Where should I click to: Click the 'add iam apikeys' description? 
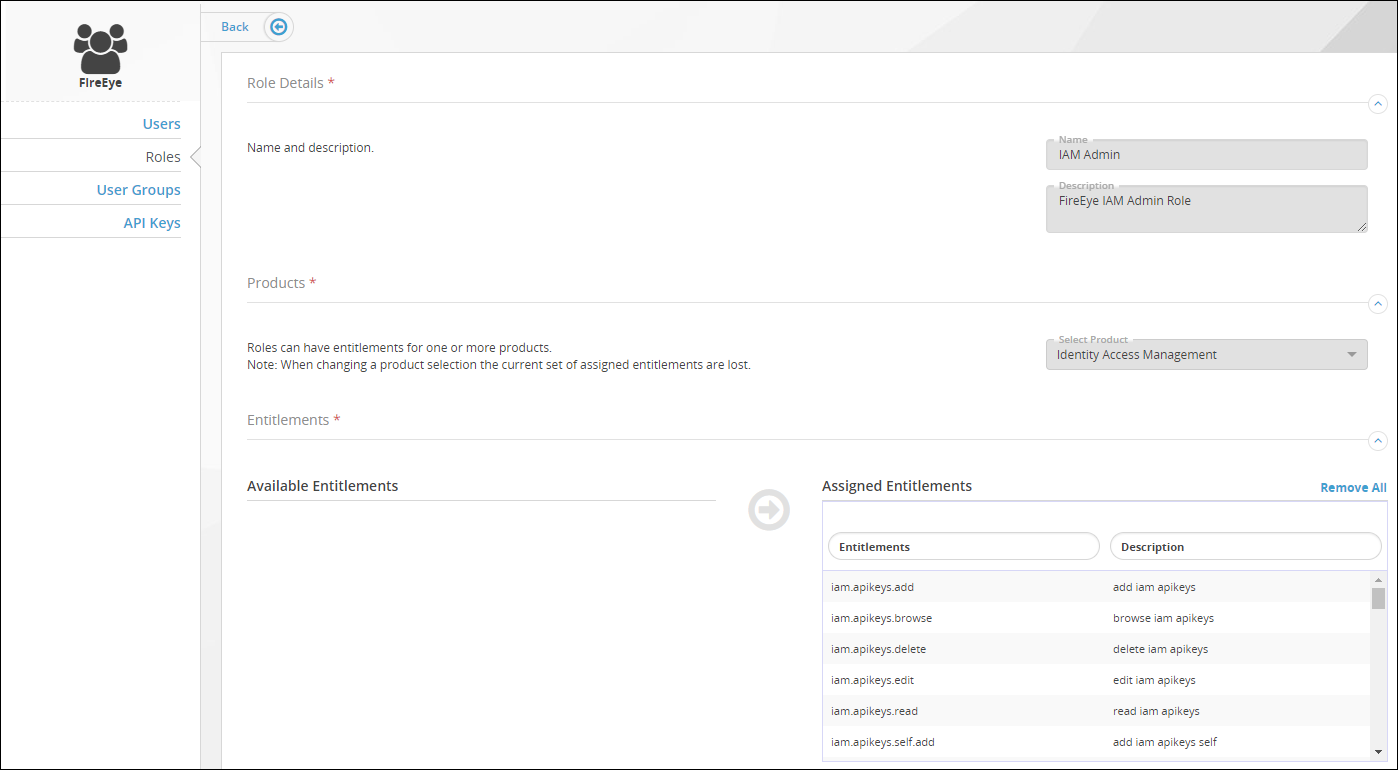point(1154,587)
